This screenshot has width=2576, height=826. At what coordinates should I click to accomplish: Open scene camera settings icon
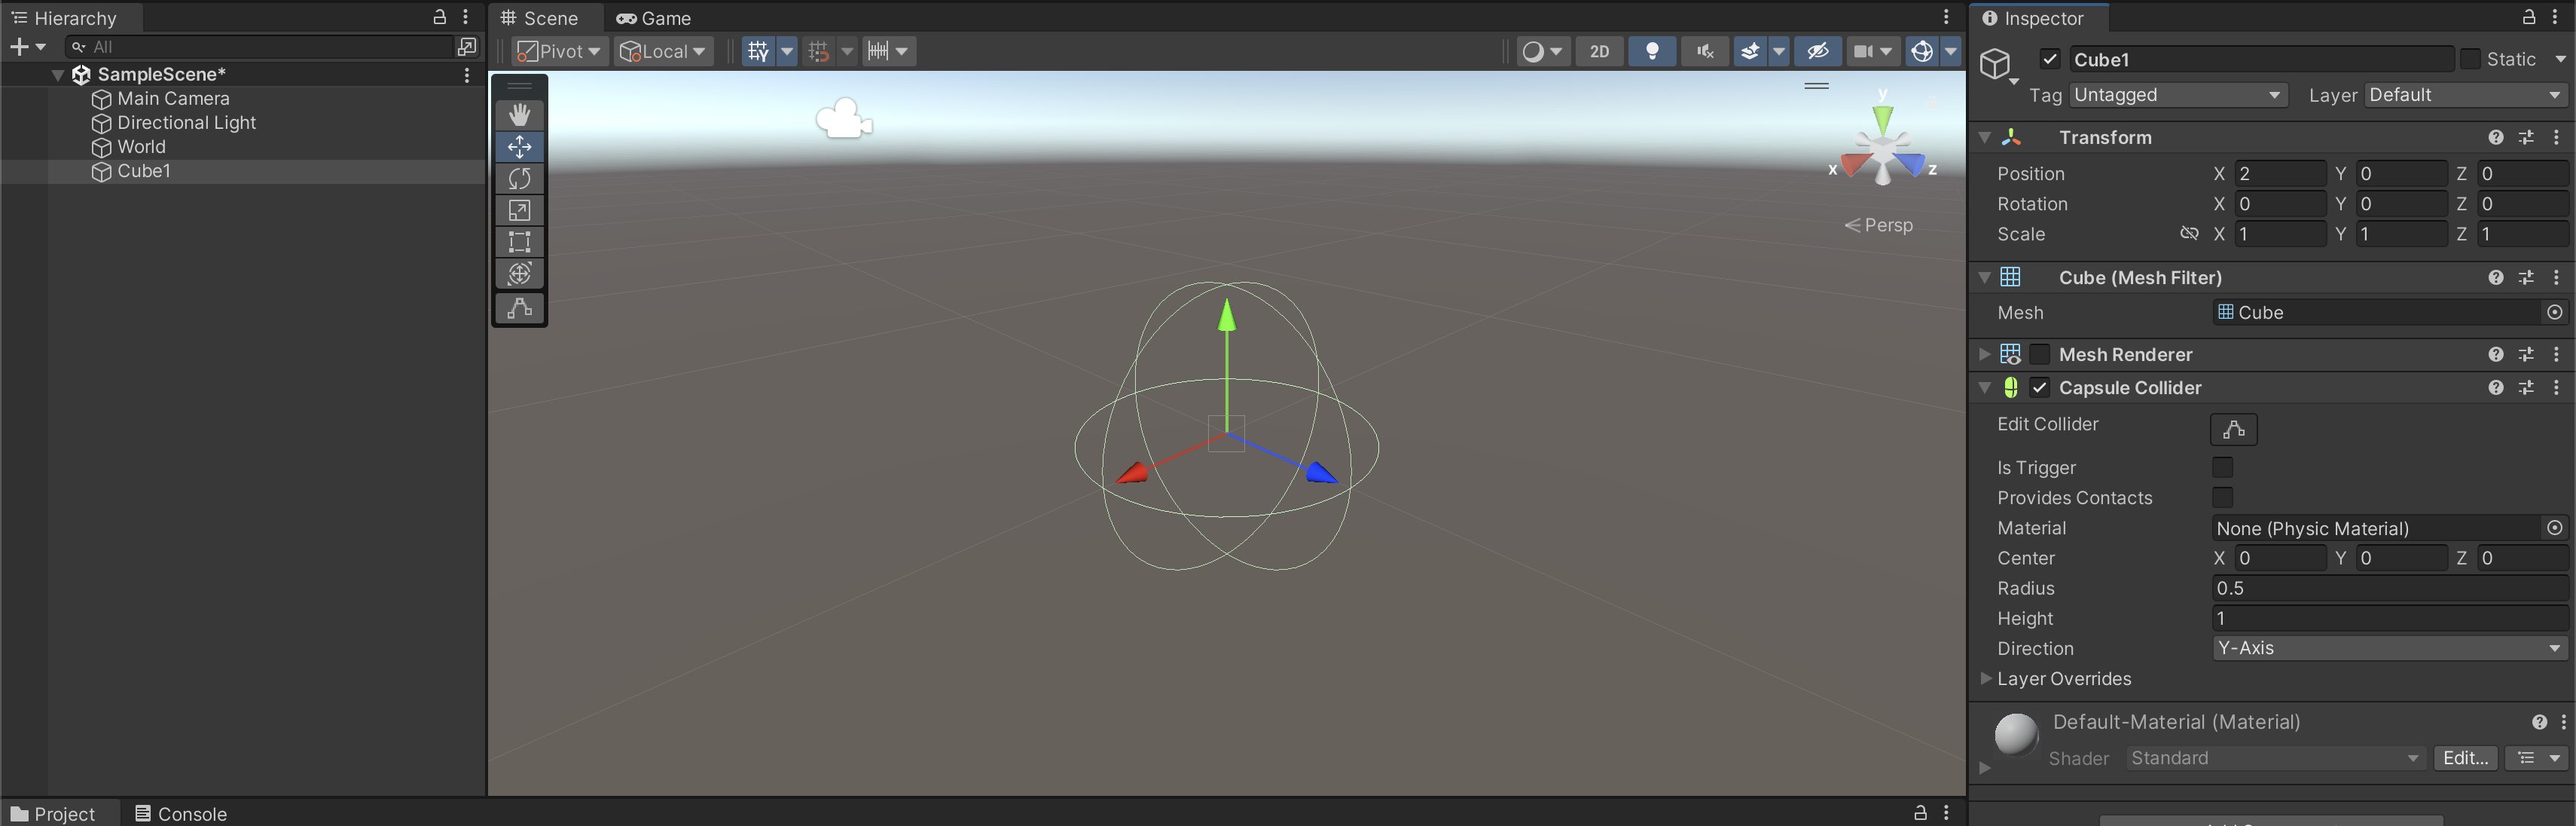[x=1863, y=51]
